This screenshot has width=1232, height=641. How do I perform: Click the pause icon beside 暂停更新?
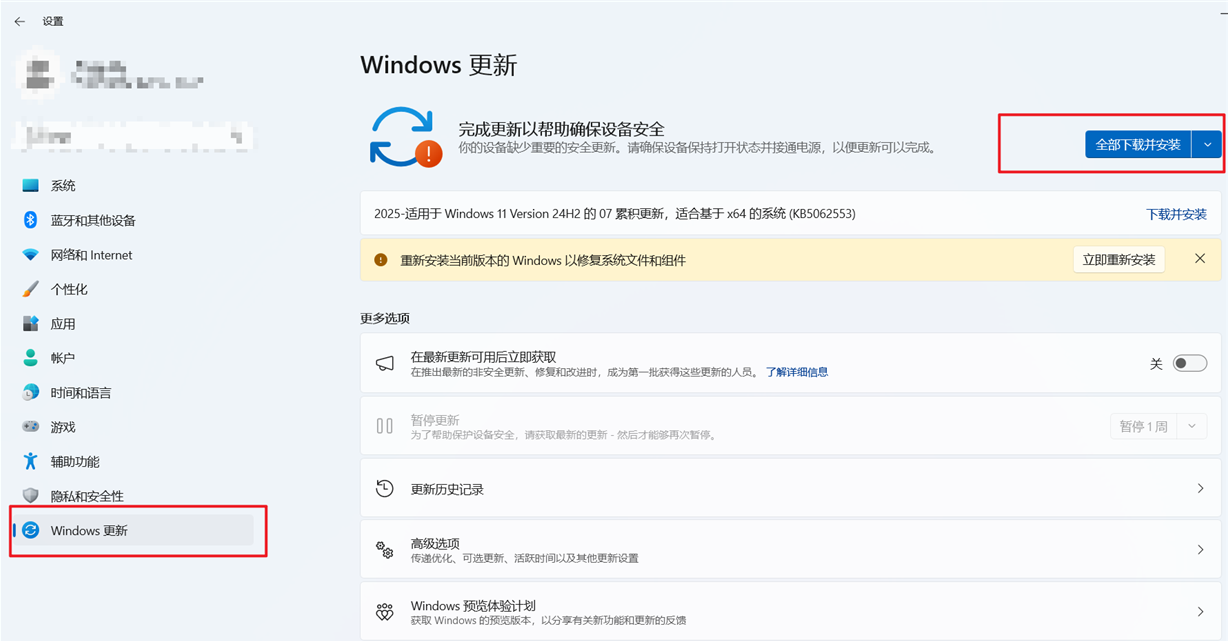tap(385, 426)
